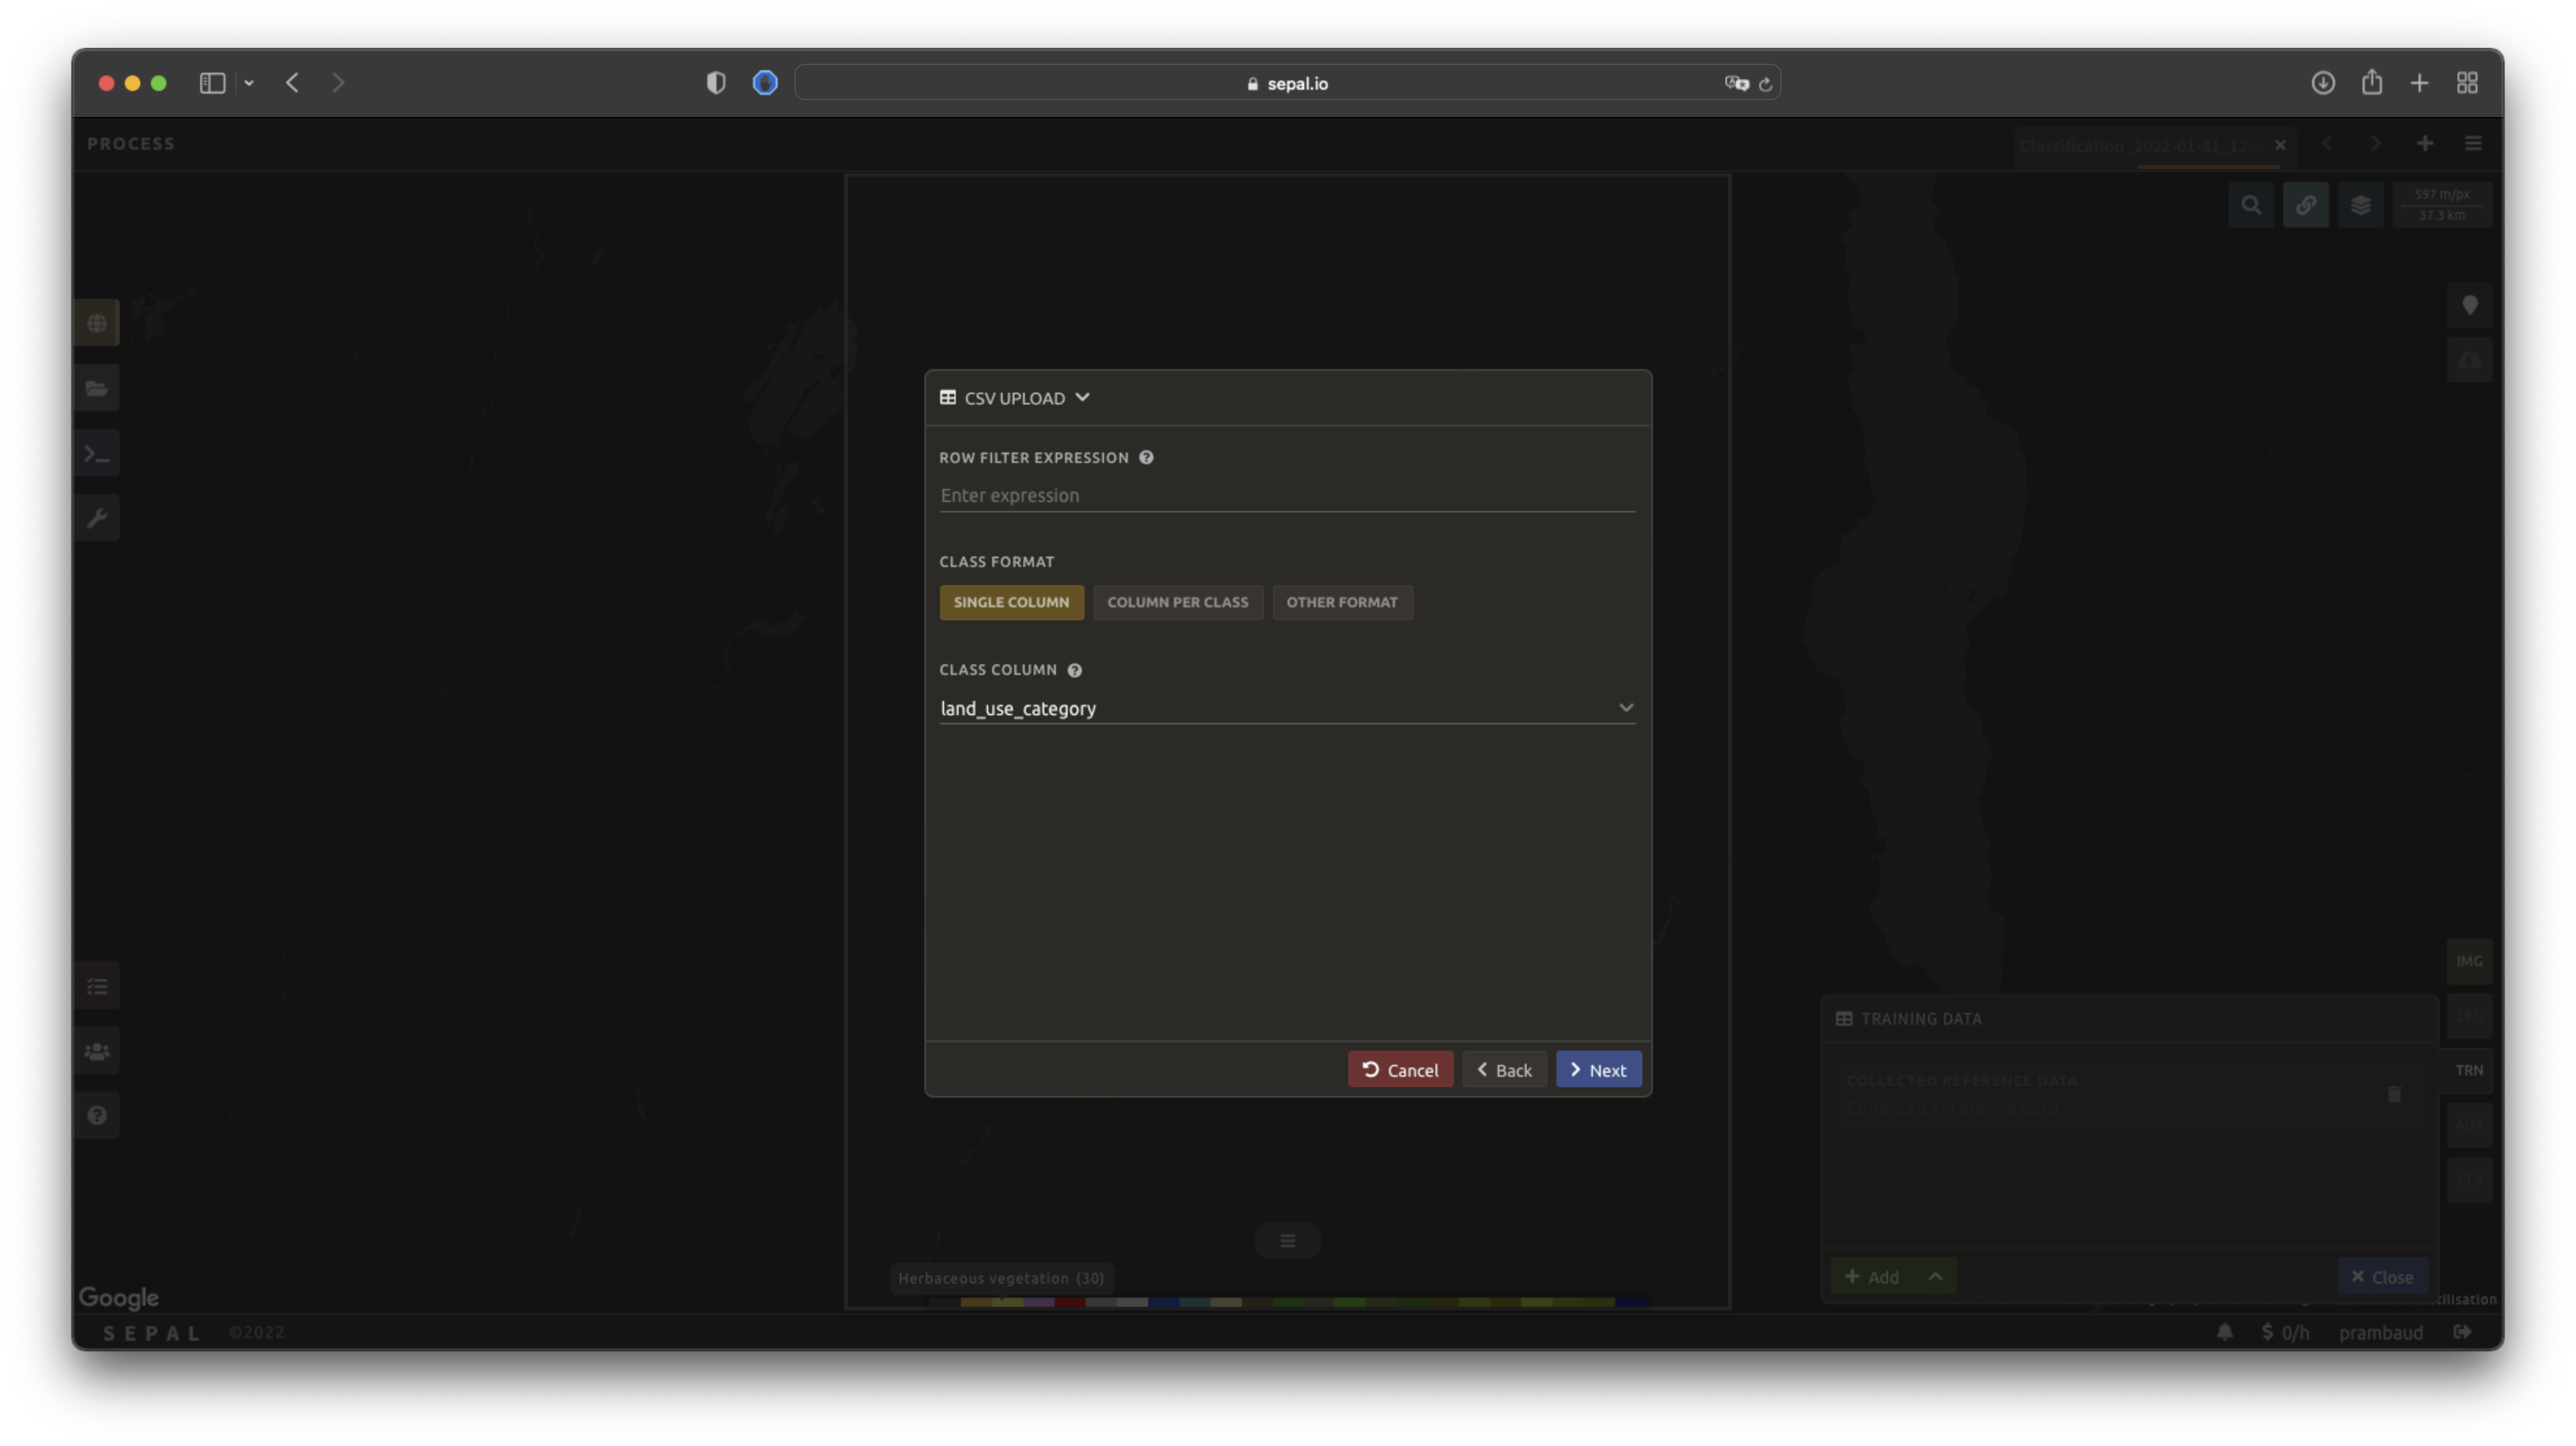
Task: Open Safari tab overview grid icon
Action: tap(2466, 83)
